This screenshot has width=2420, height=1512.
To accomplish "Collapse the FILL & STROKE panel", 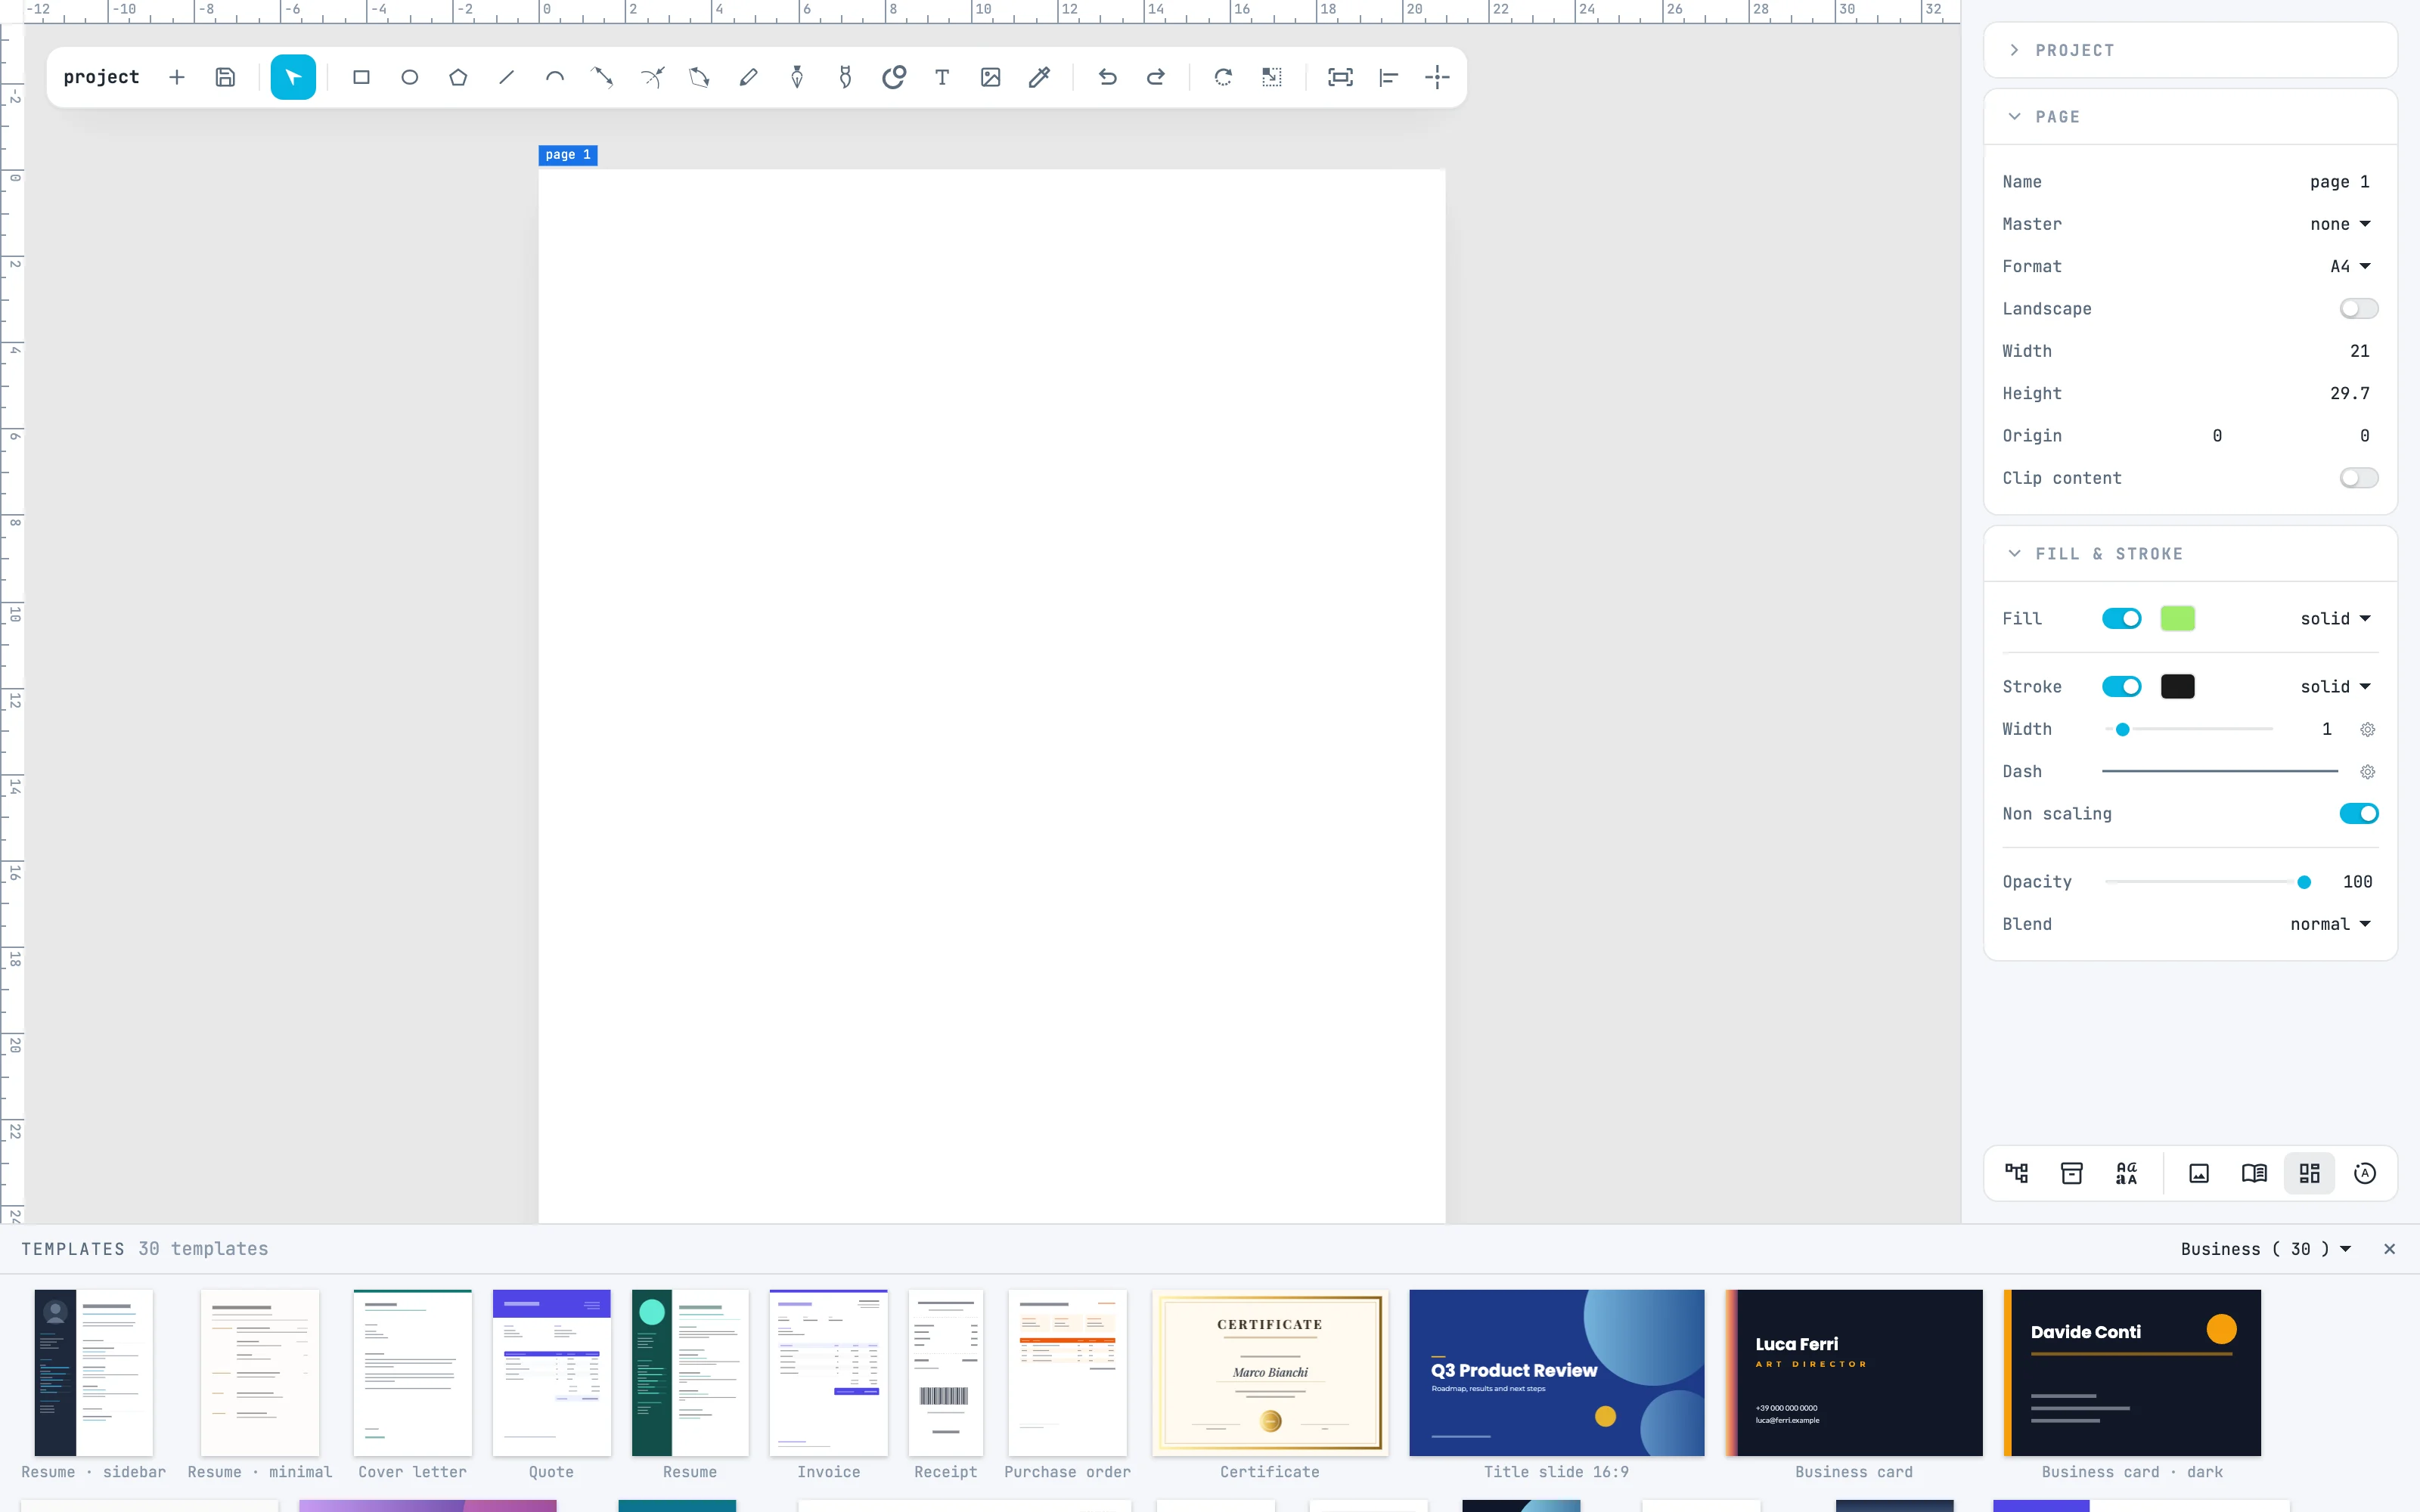I will click(2190, 554).
